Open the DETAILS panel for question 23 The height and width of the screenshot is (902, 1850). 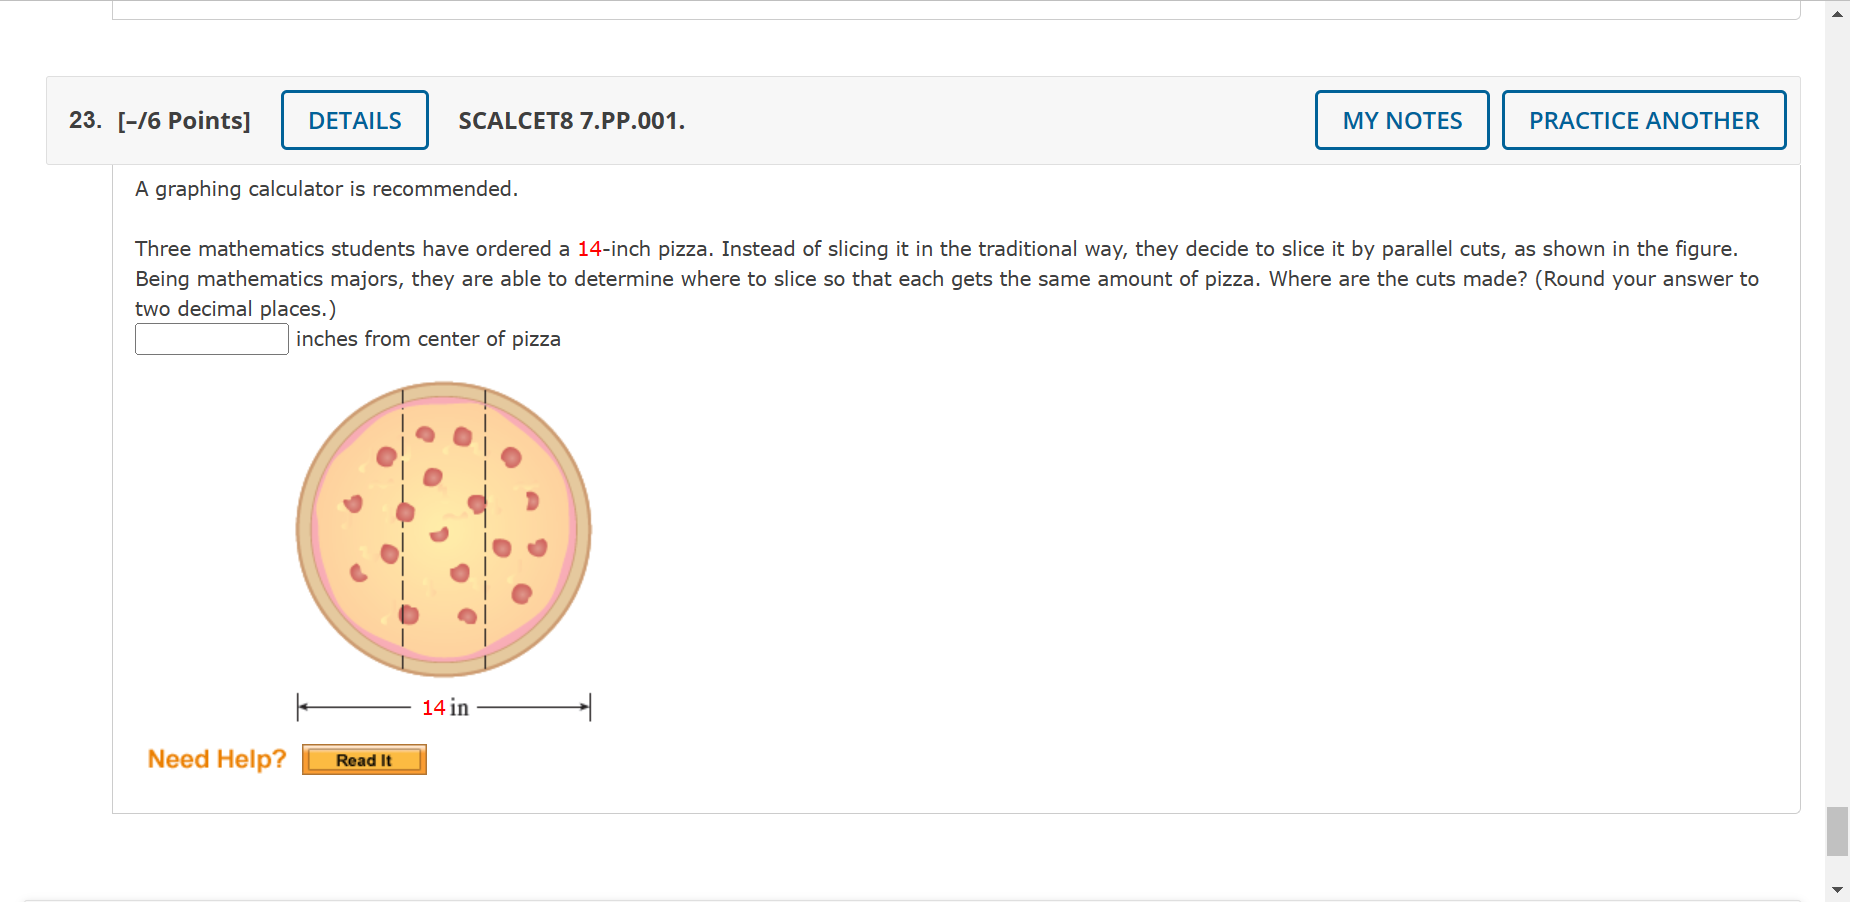pos(354,120)
